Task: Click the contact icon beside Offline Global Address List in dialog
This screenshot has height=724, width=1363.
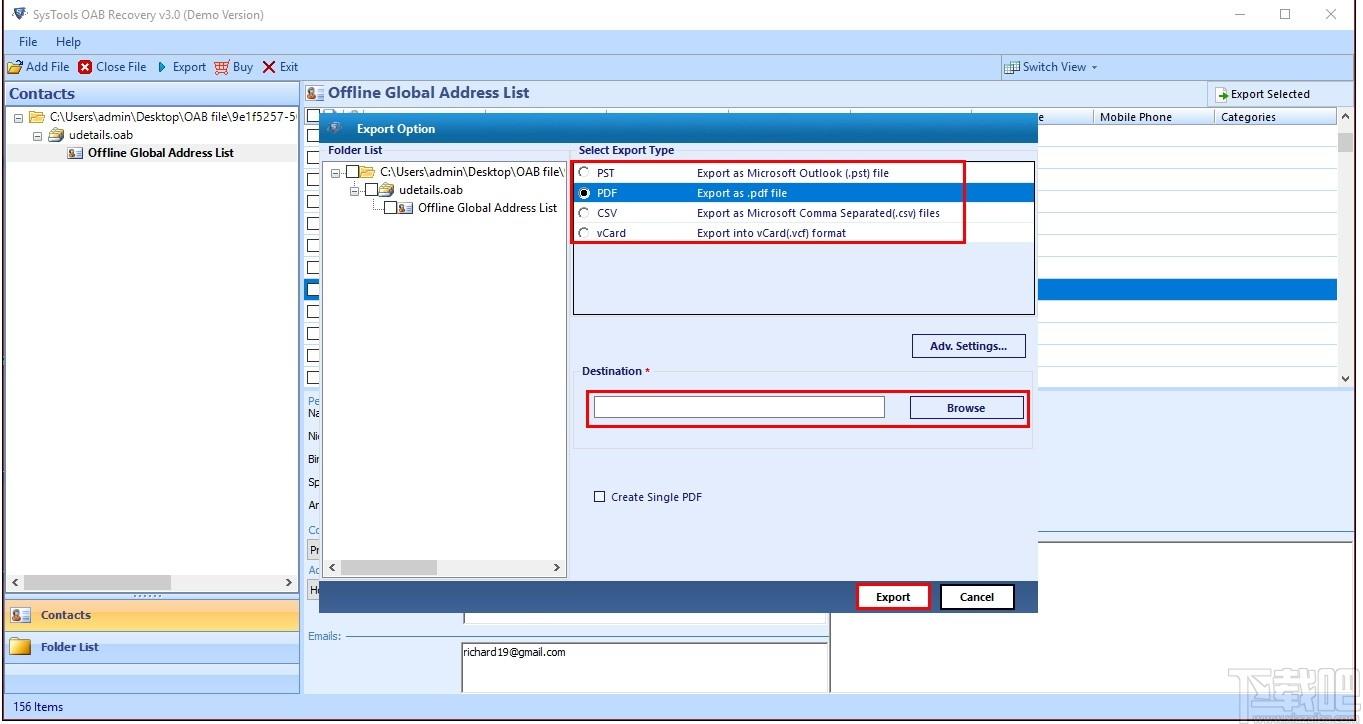Action: [x=405, y=208]
